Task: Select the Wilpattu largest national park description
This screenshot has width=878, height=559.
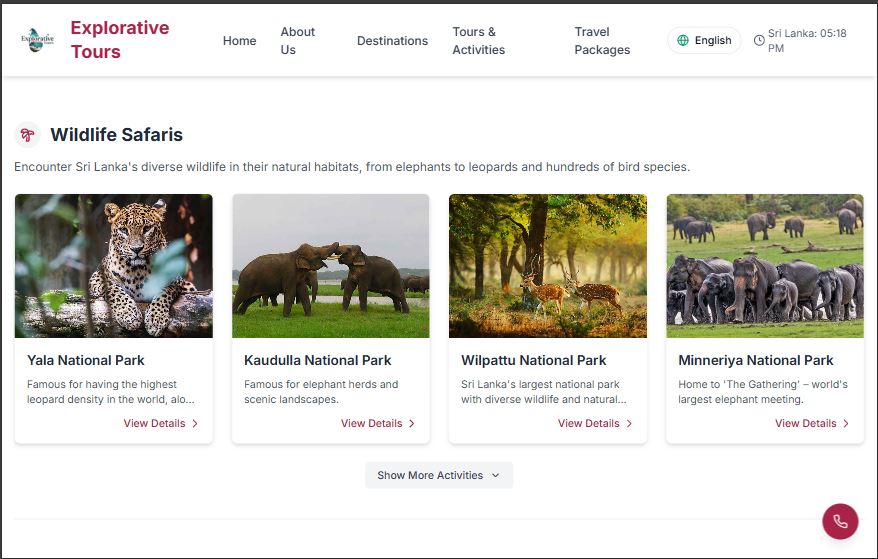Action: 543,392
